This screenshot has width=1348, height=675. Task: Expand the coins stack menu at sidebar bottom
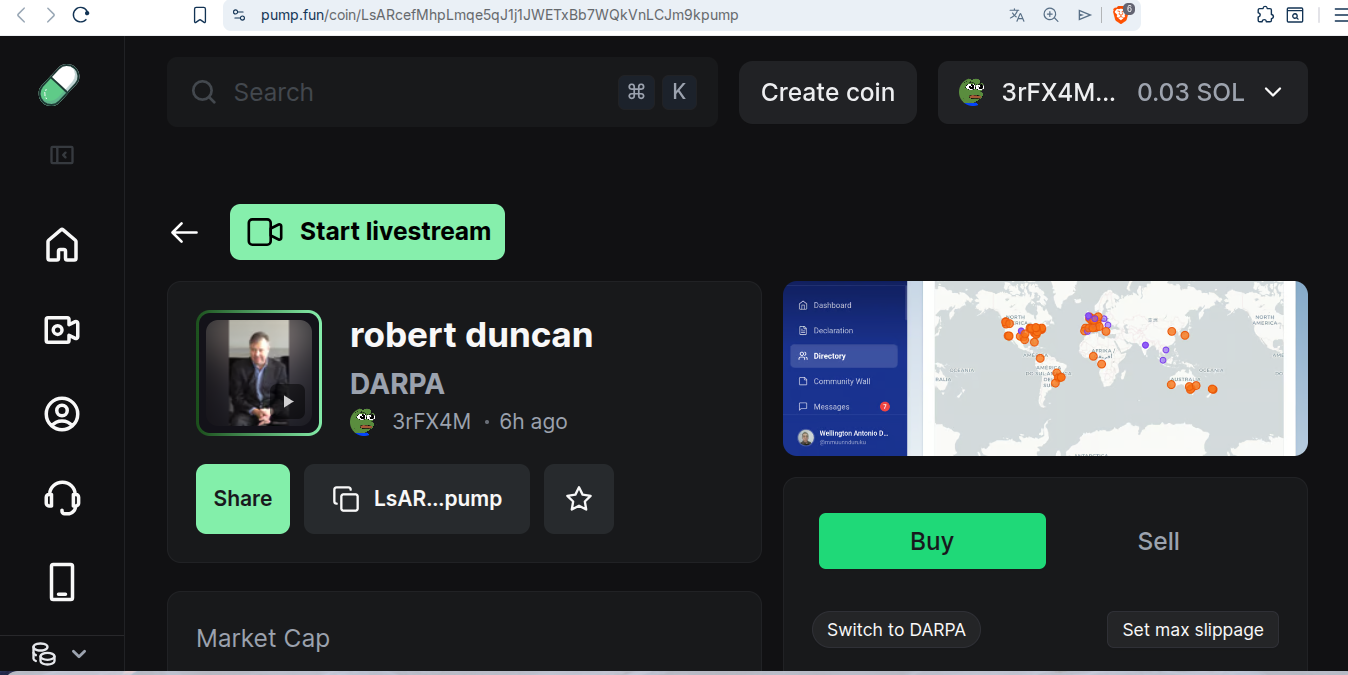tap(59, 654)
